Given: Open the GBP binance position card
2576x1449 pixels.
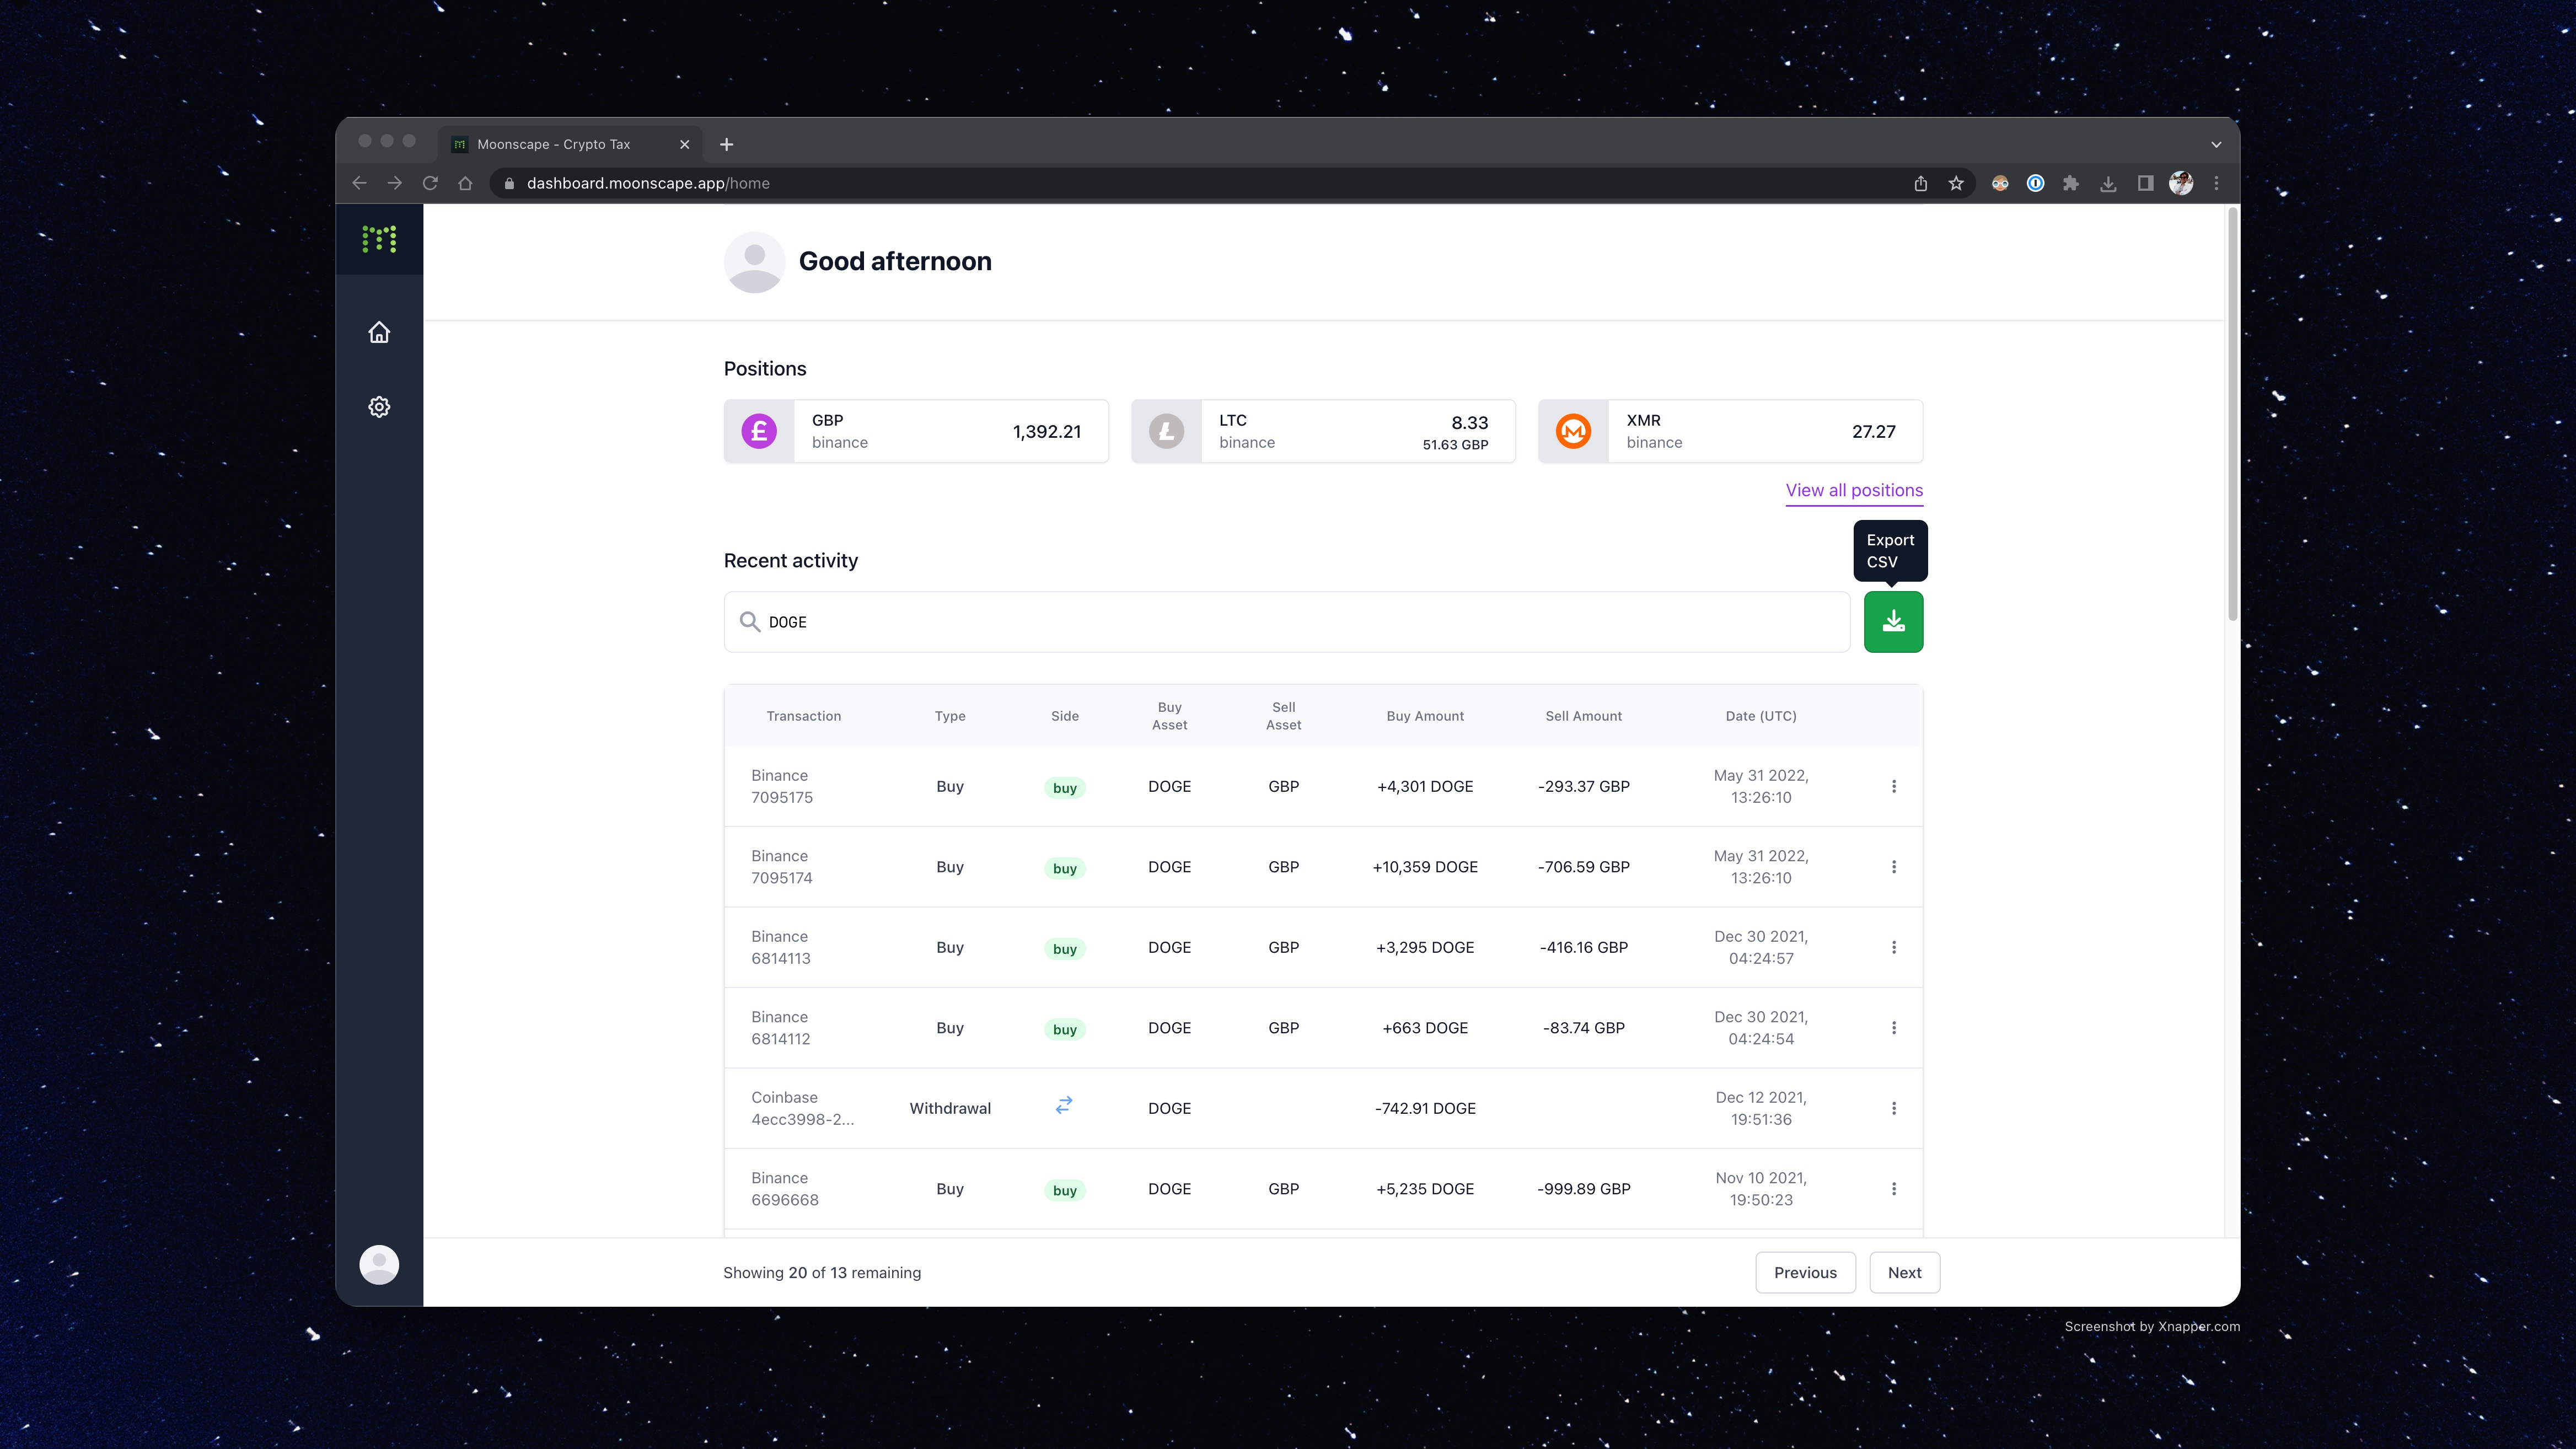Looking at the screenshot, I should click(916, 431).
